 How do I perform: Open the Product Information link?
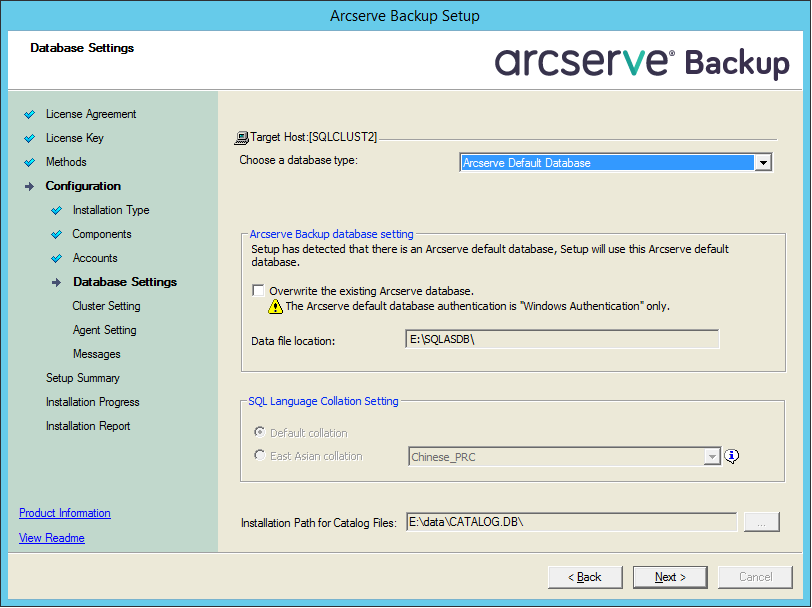point(65,513)
